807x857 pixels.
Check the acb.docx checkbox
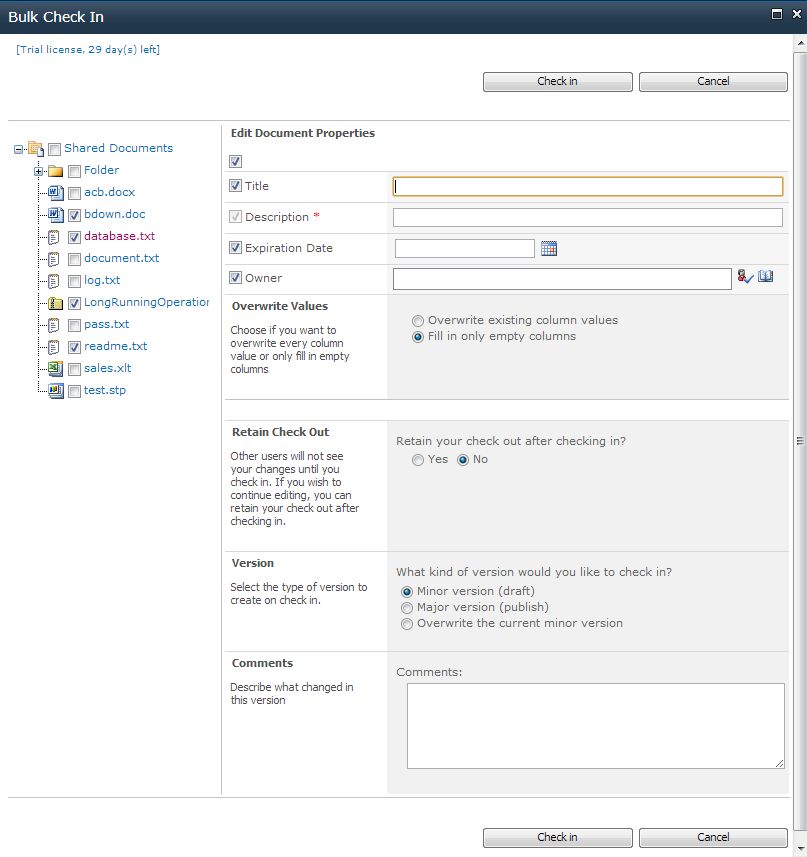click(x=74, y=193)
